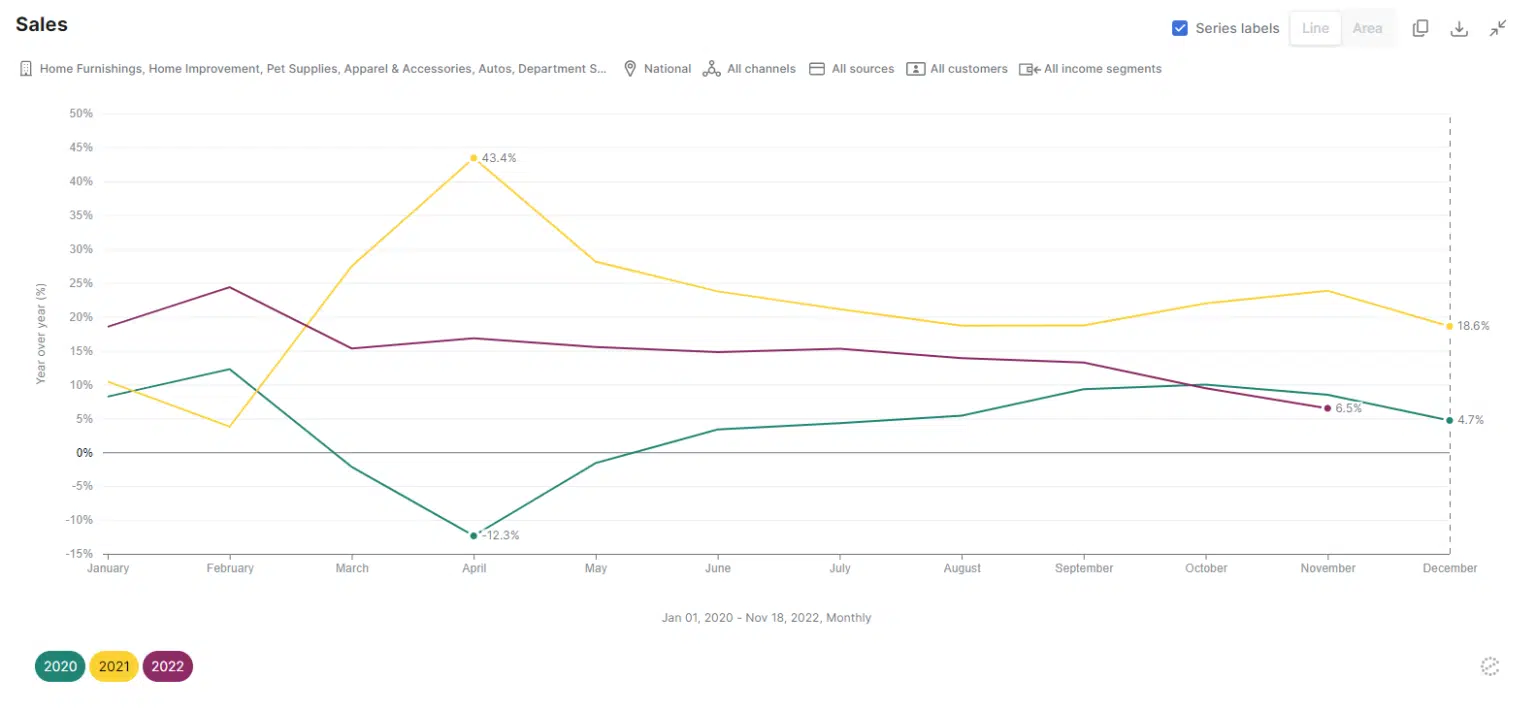Click the dotted circular icon below the chart
This screenshot has width=1536, height=711.
pyautogui.click(x=1490, y=667)
